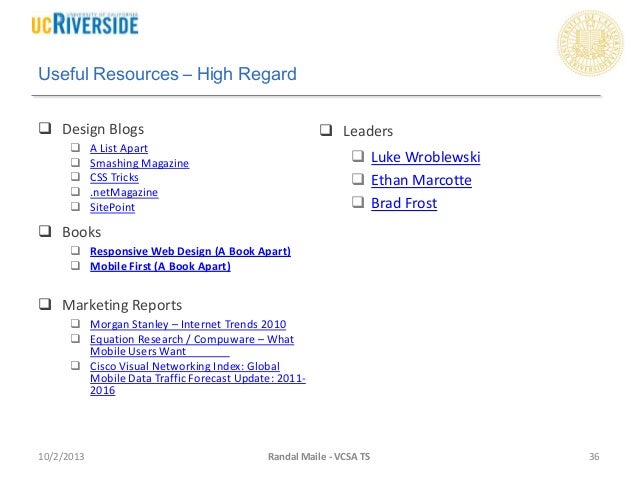Open Equation Research / Compuware report link
Image resolution: width=638 pixels, height=479 pixels.
[x=192, y=345]
